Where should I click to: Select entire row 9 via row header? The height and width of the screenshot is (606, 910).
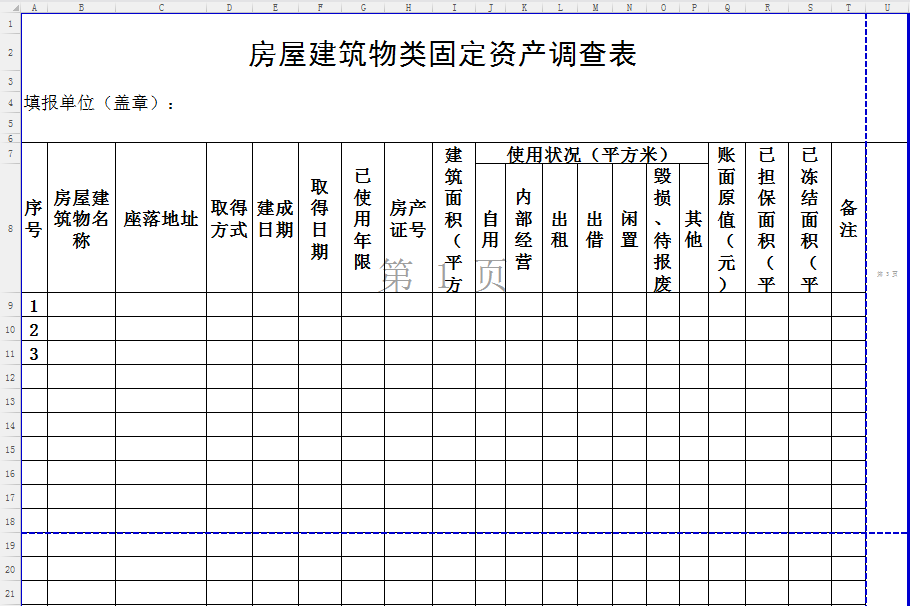pyautogui.click(x=10, y=305)
